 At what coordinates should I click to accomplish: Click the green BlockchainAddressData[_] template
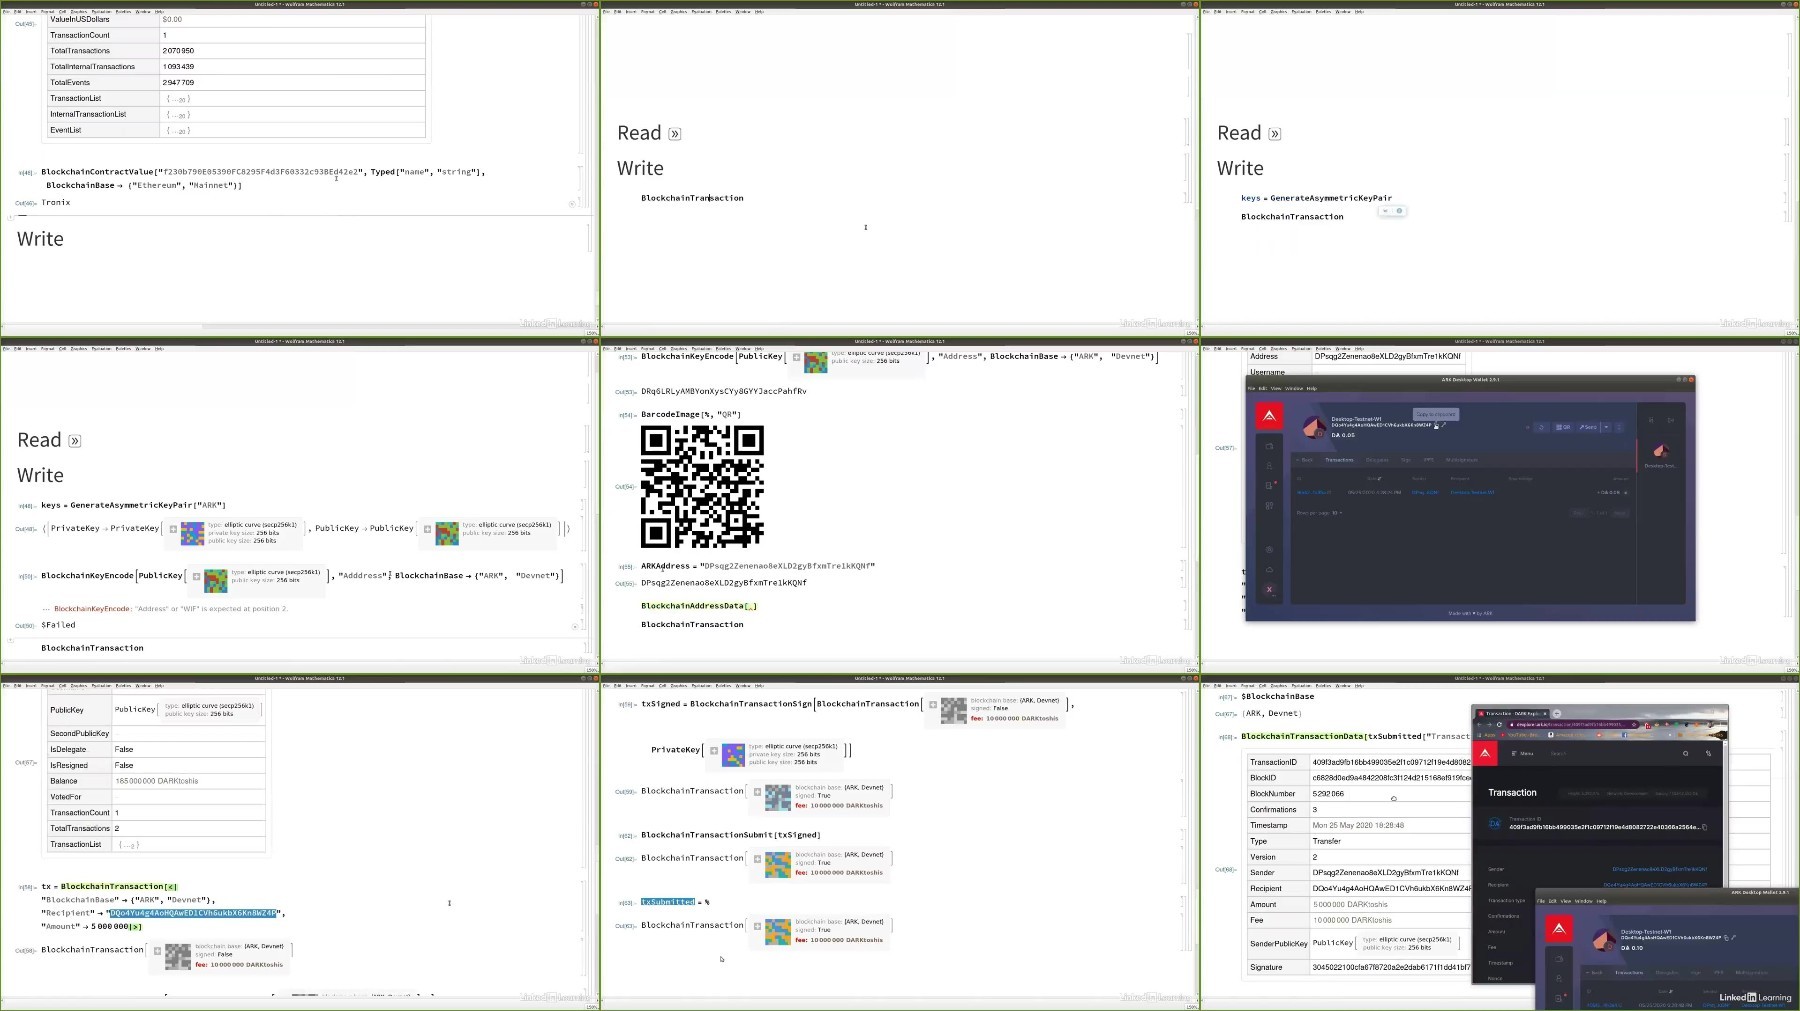click(x=699, y=606)
